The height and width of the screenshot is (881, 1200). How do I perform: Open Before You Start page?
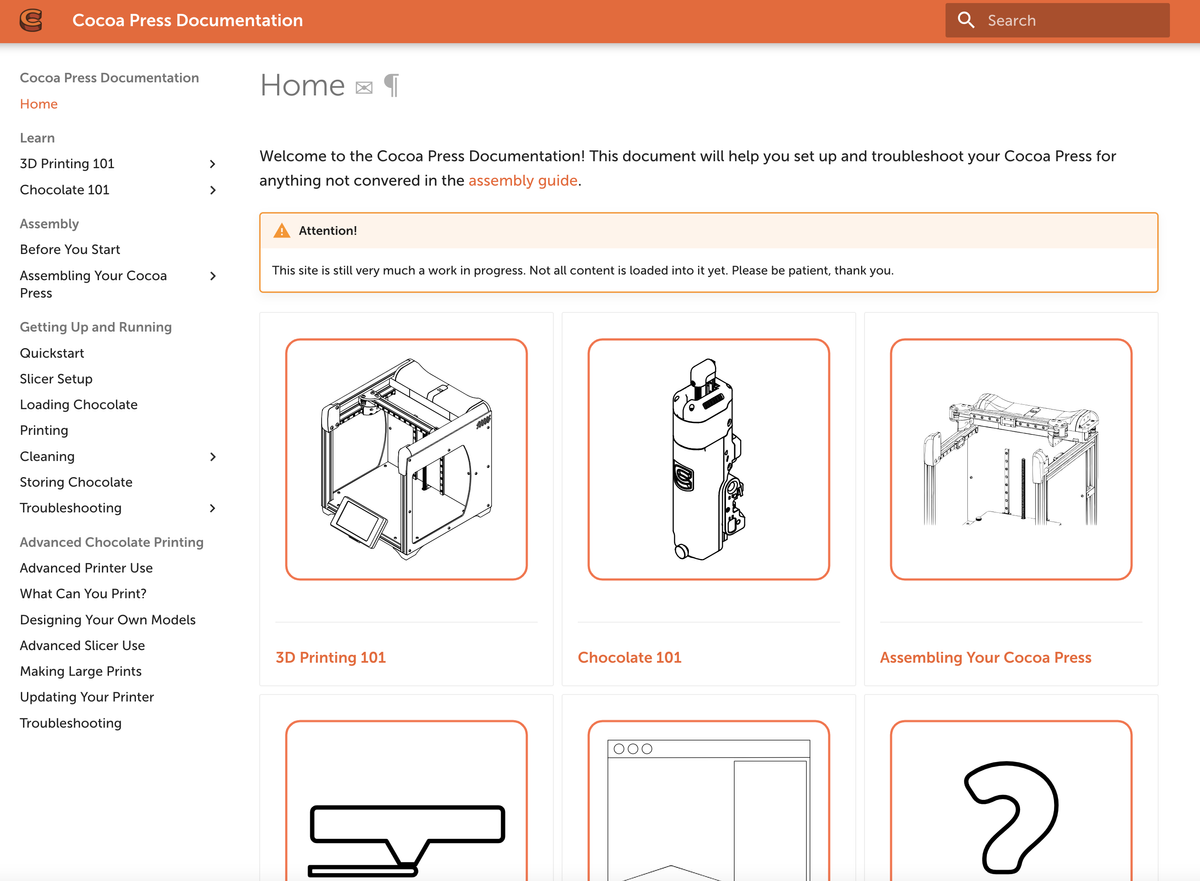coord(70,250)
